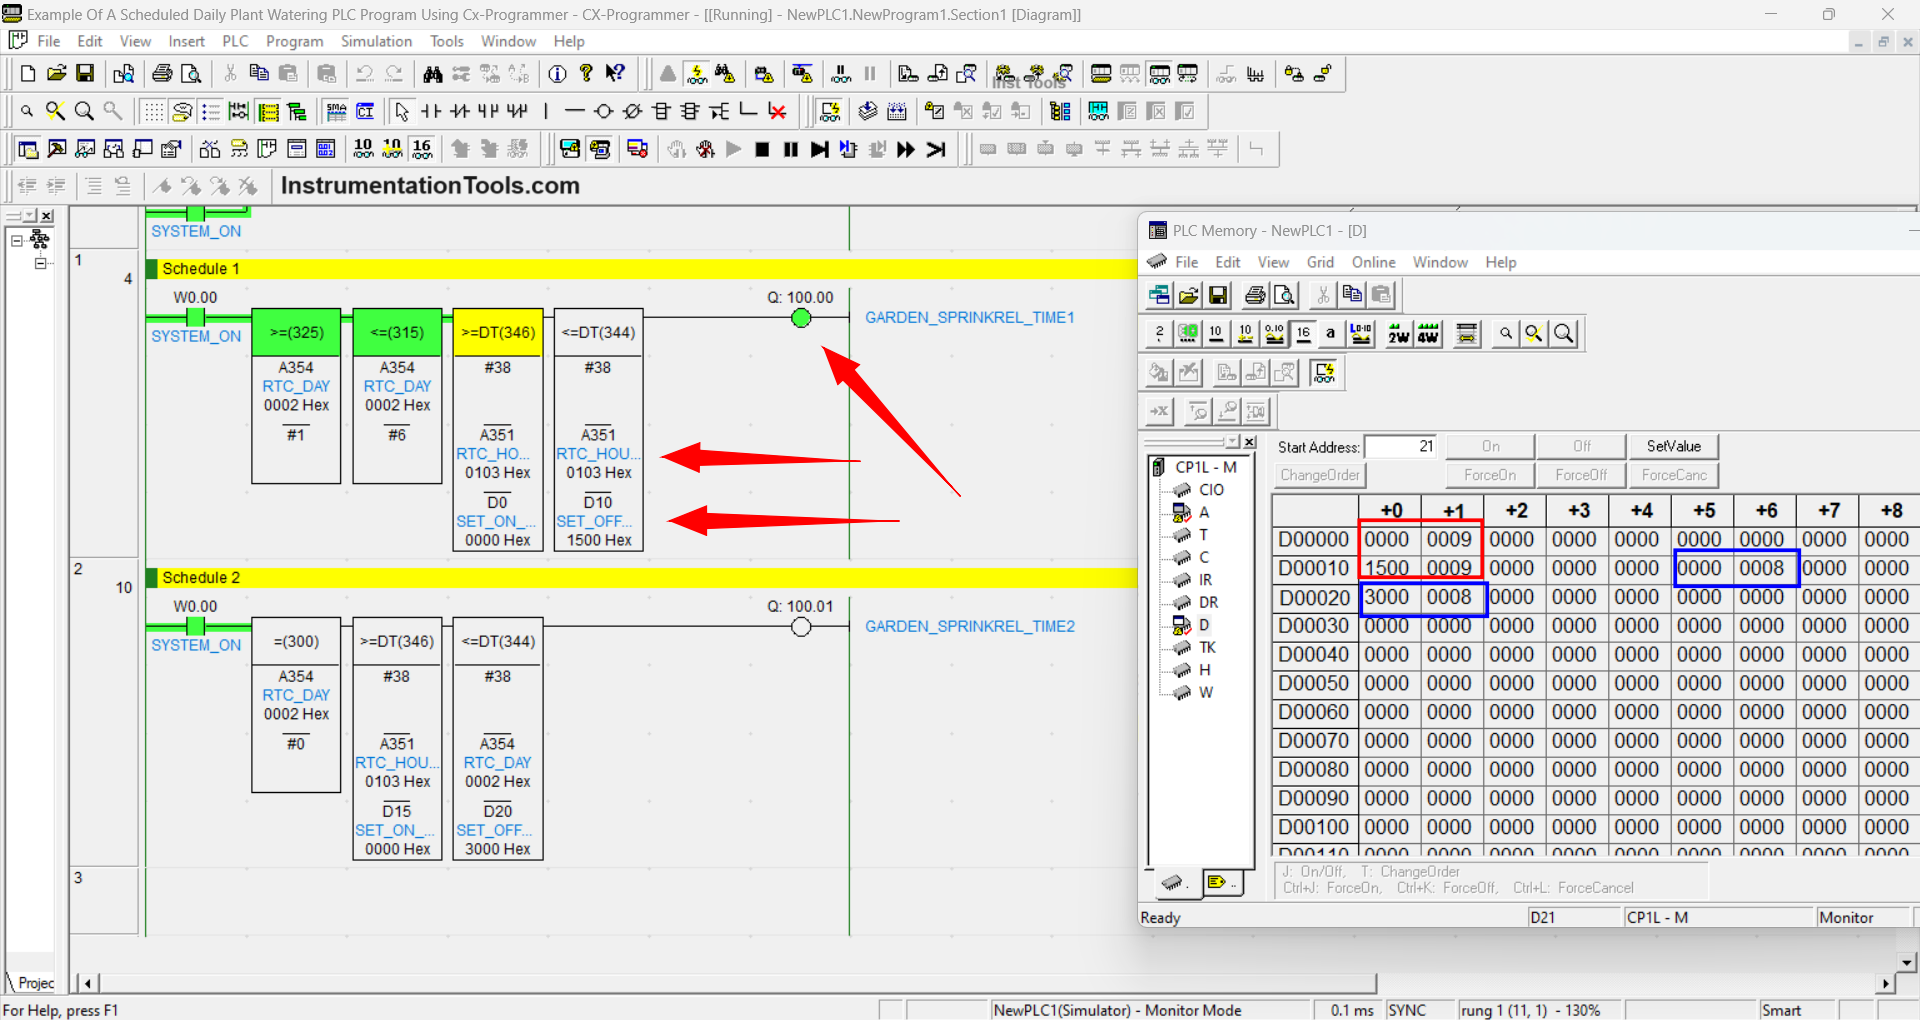Click the double-arrow continuous run icon
1920x1020 pixels.
[x=906, y=149]
